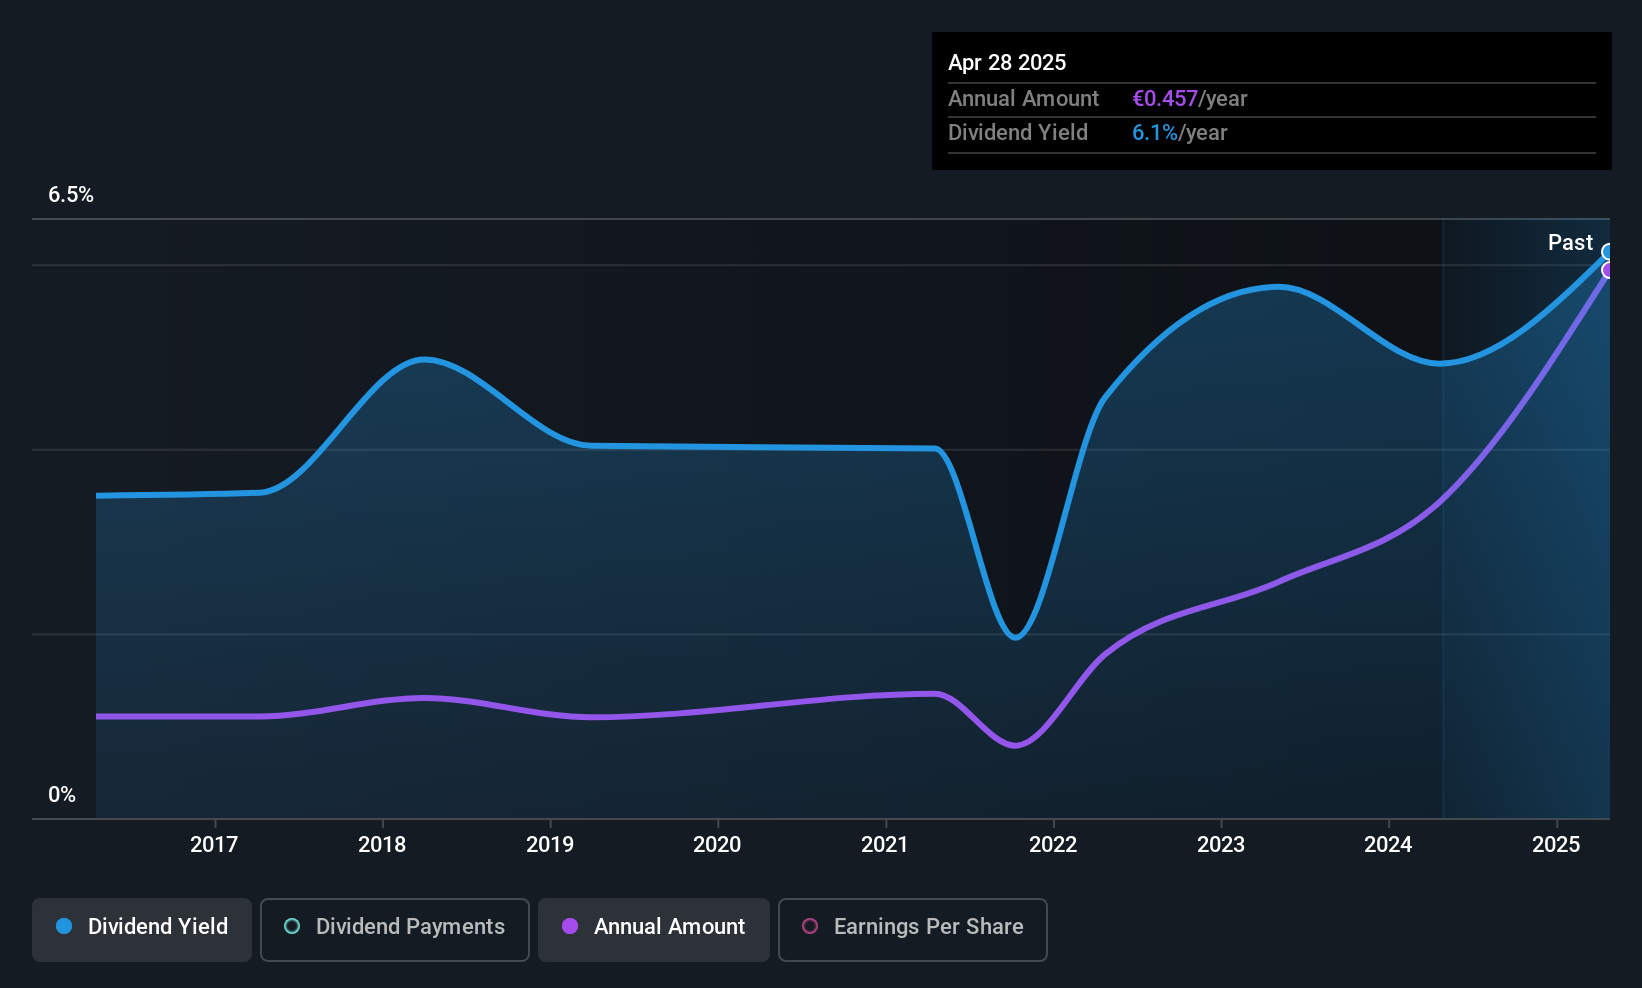Click the Annual Amount row label in tooltip
The image size is (1642, 988).
point(1023,98)
